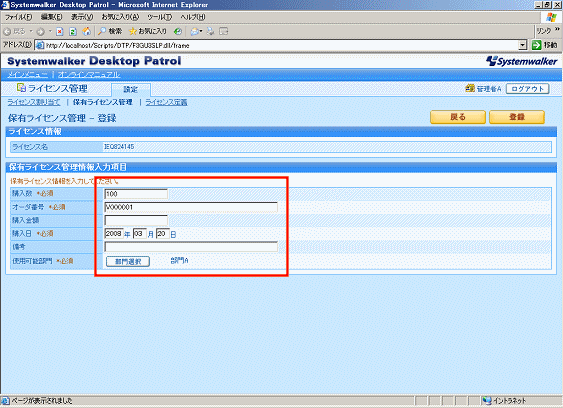Click the purchase month field 03
The image size is (563, 408).
140,234
